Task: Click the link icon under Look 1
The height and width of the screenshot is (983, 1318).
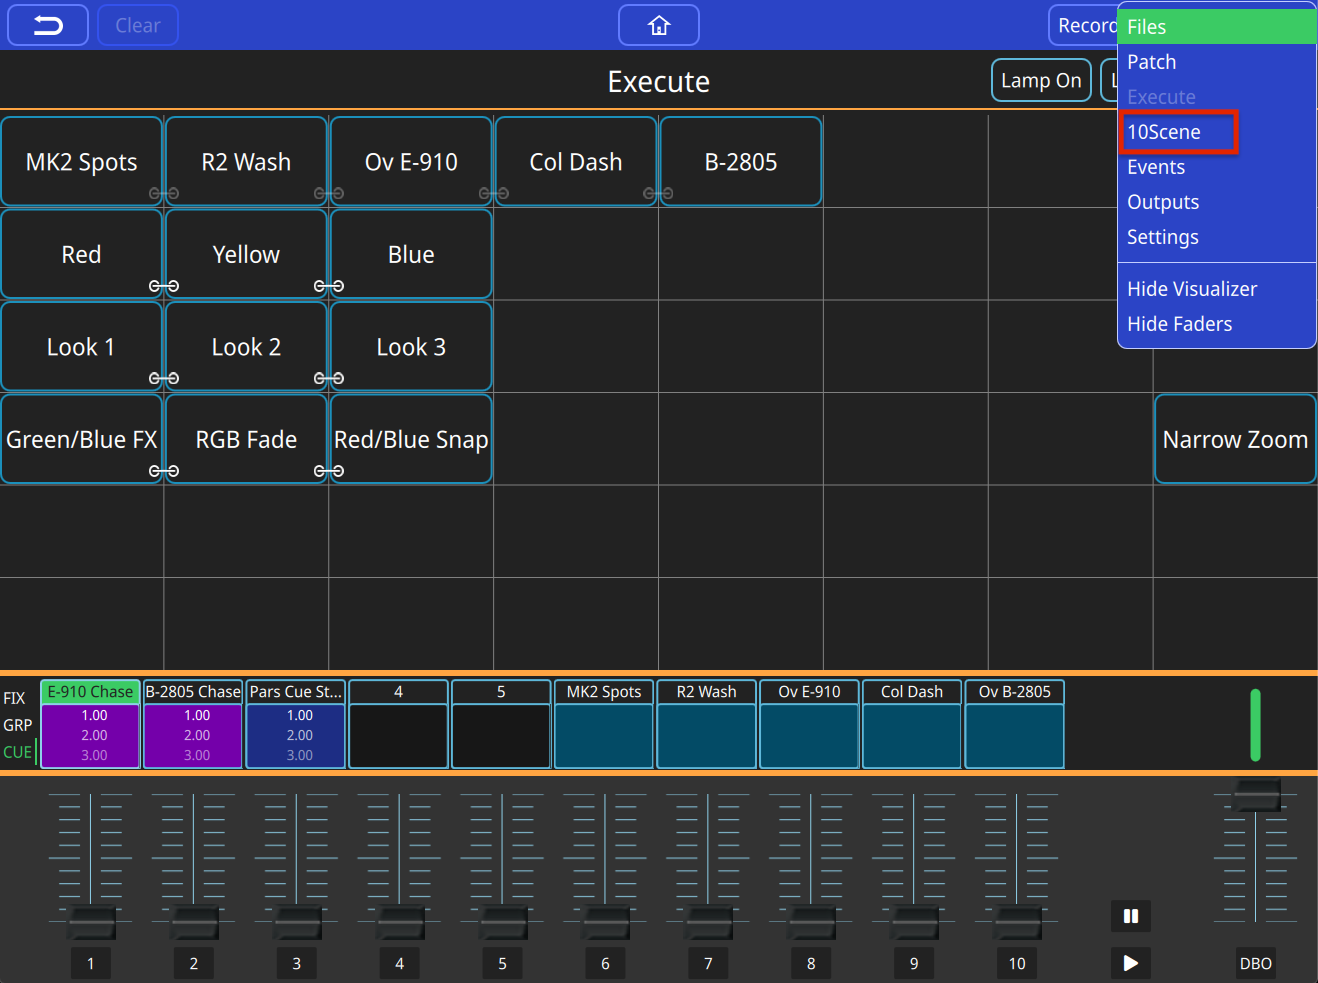Action: point(163,379)
